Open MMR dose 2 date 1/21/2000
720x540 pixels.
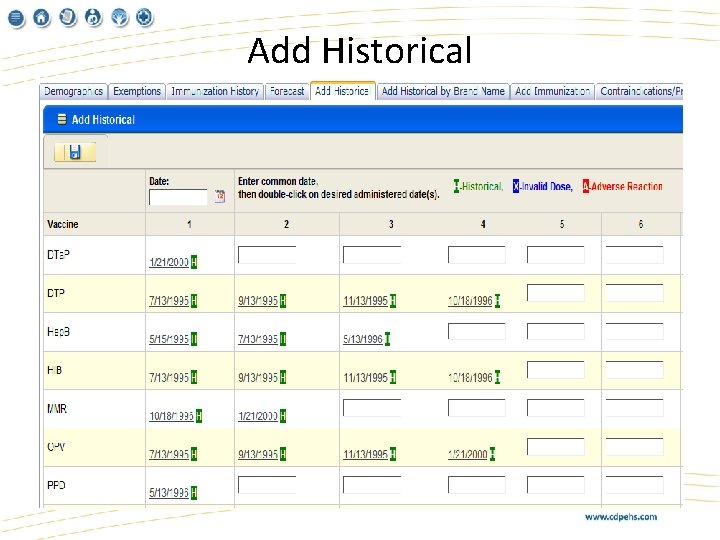258,416
